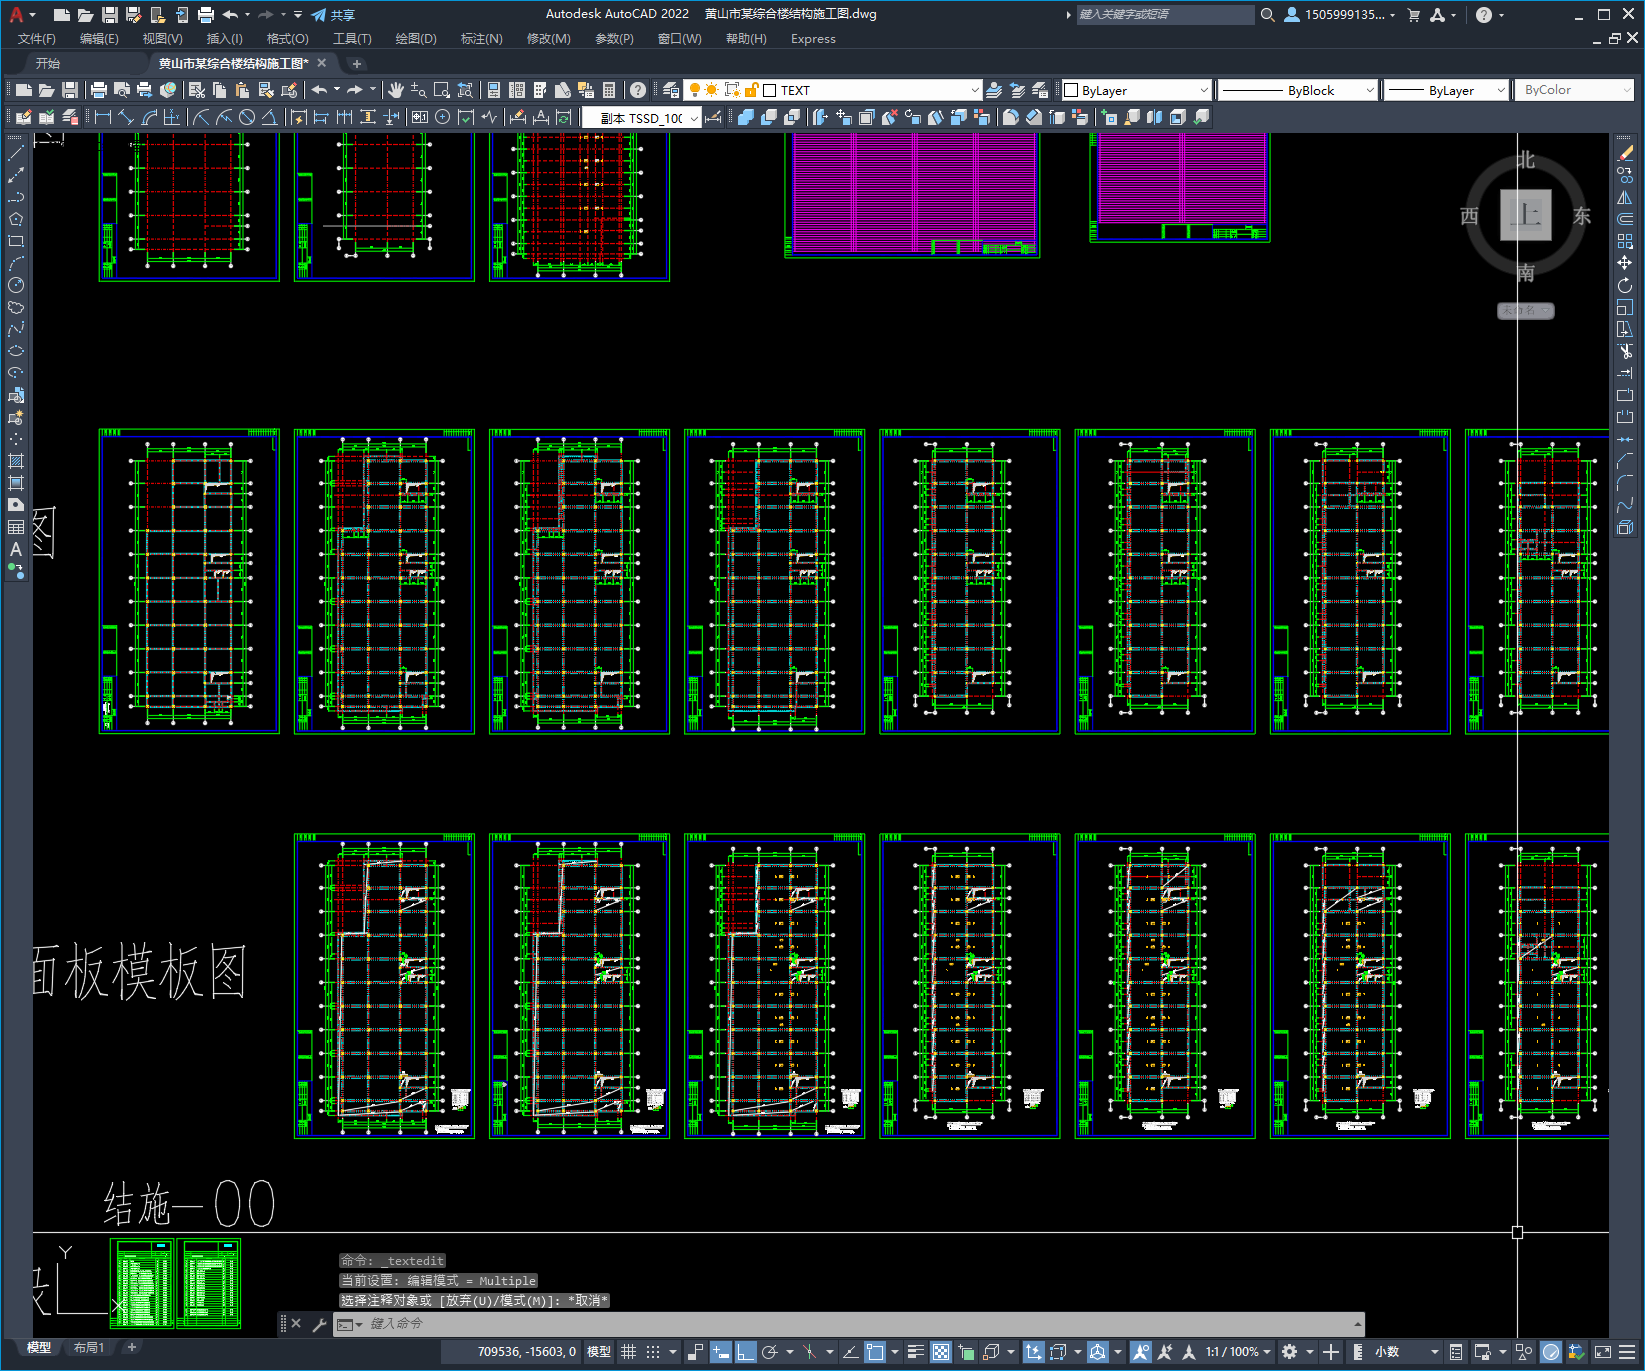Toggle ortho mode in status bar
The height and width of the screenshot is (1371, 1645).
coord(746,1352)
